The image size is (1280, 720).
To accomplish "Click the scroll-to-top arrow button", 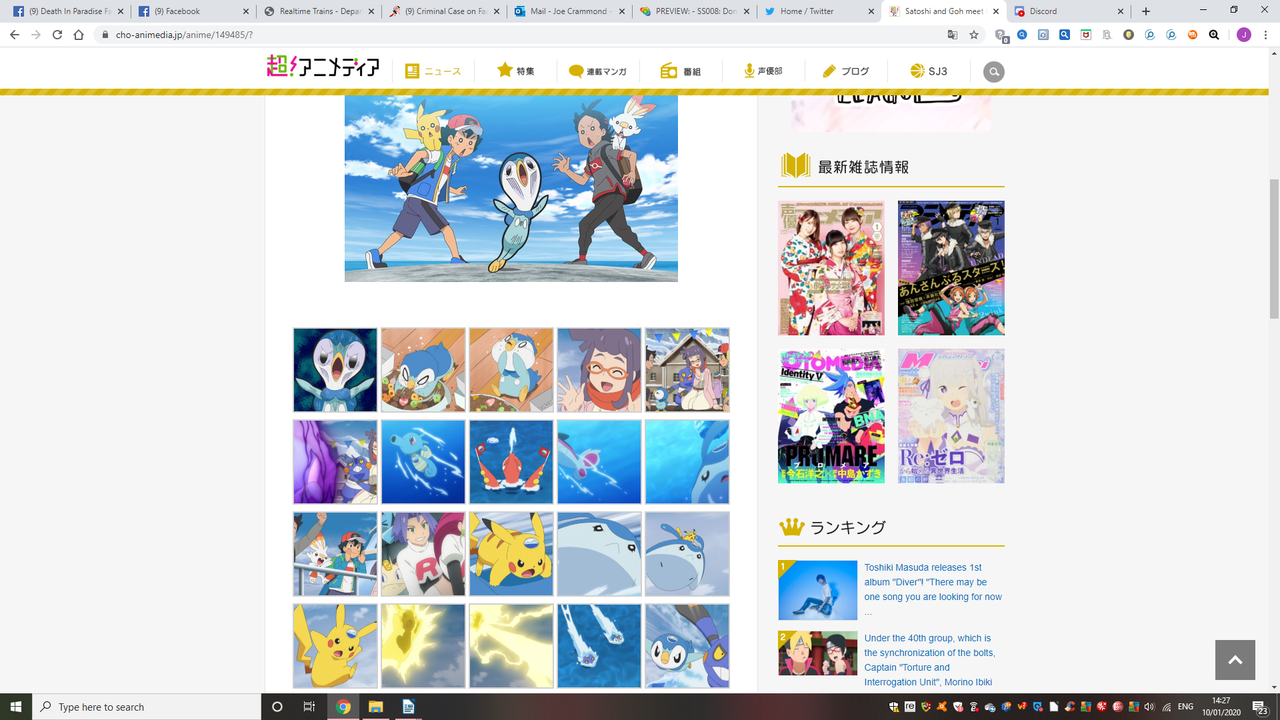I will tap(1235, 660).
